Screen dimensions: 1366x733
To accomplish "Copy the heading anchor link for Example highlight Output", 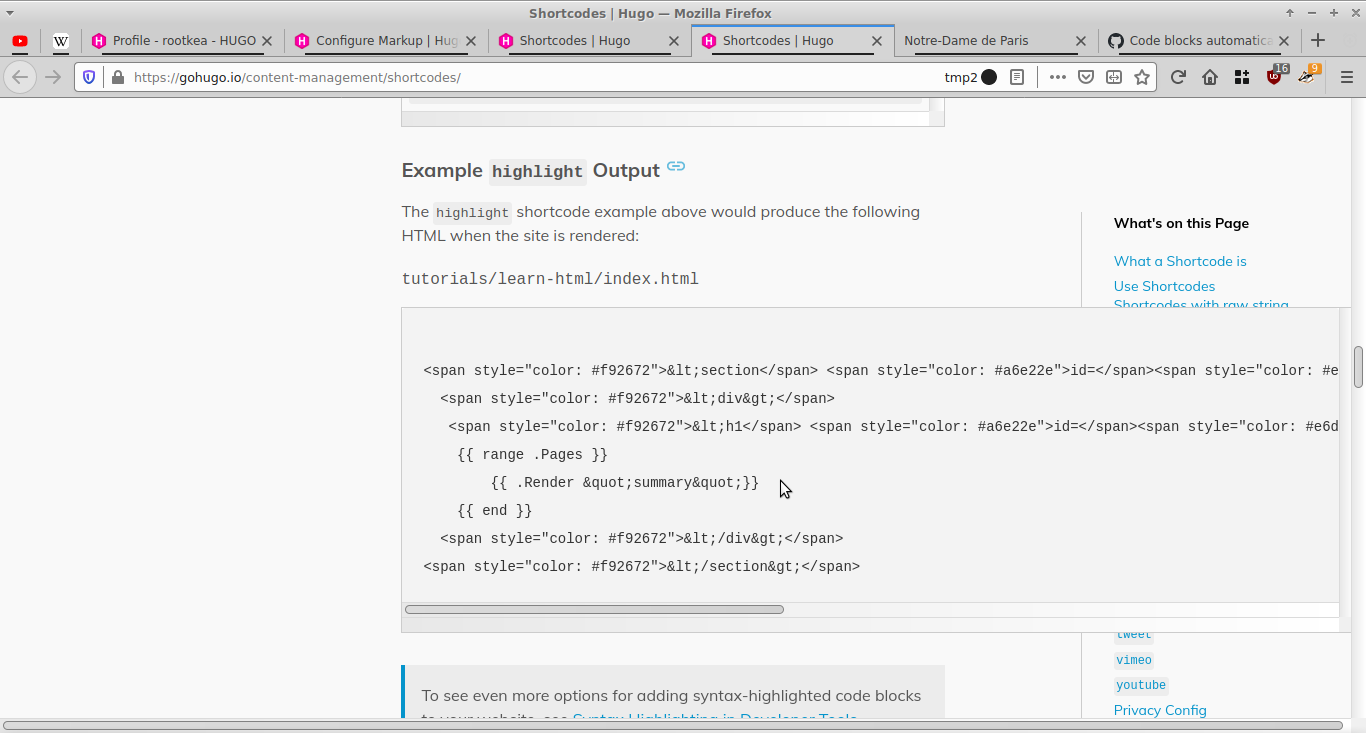I will pyautogui.click(x=675, y=167).
